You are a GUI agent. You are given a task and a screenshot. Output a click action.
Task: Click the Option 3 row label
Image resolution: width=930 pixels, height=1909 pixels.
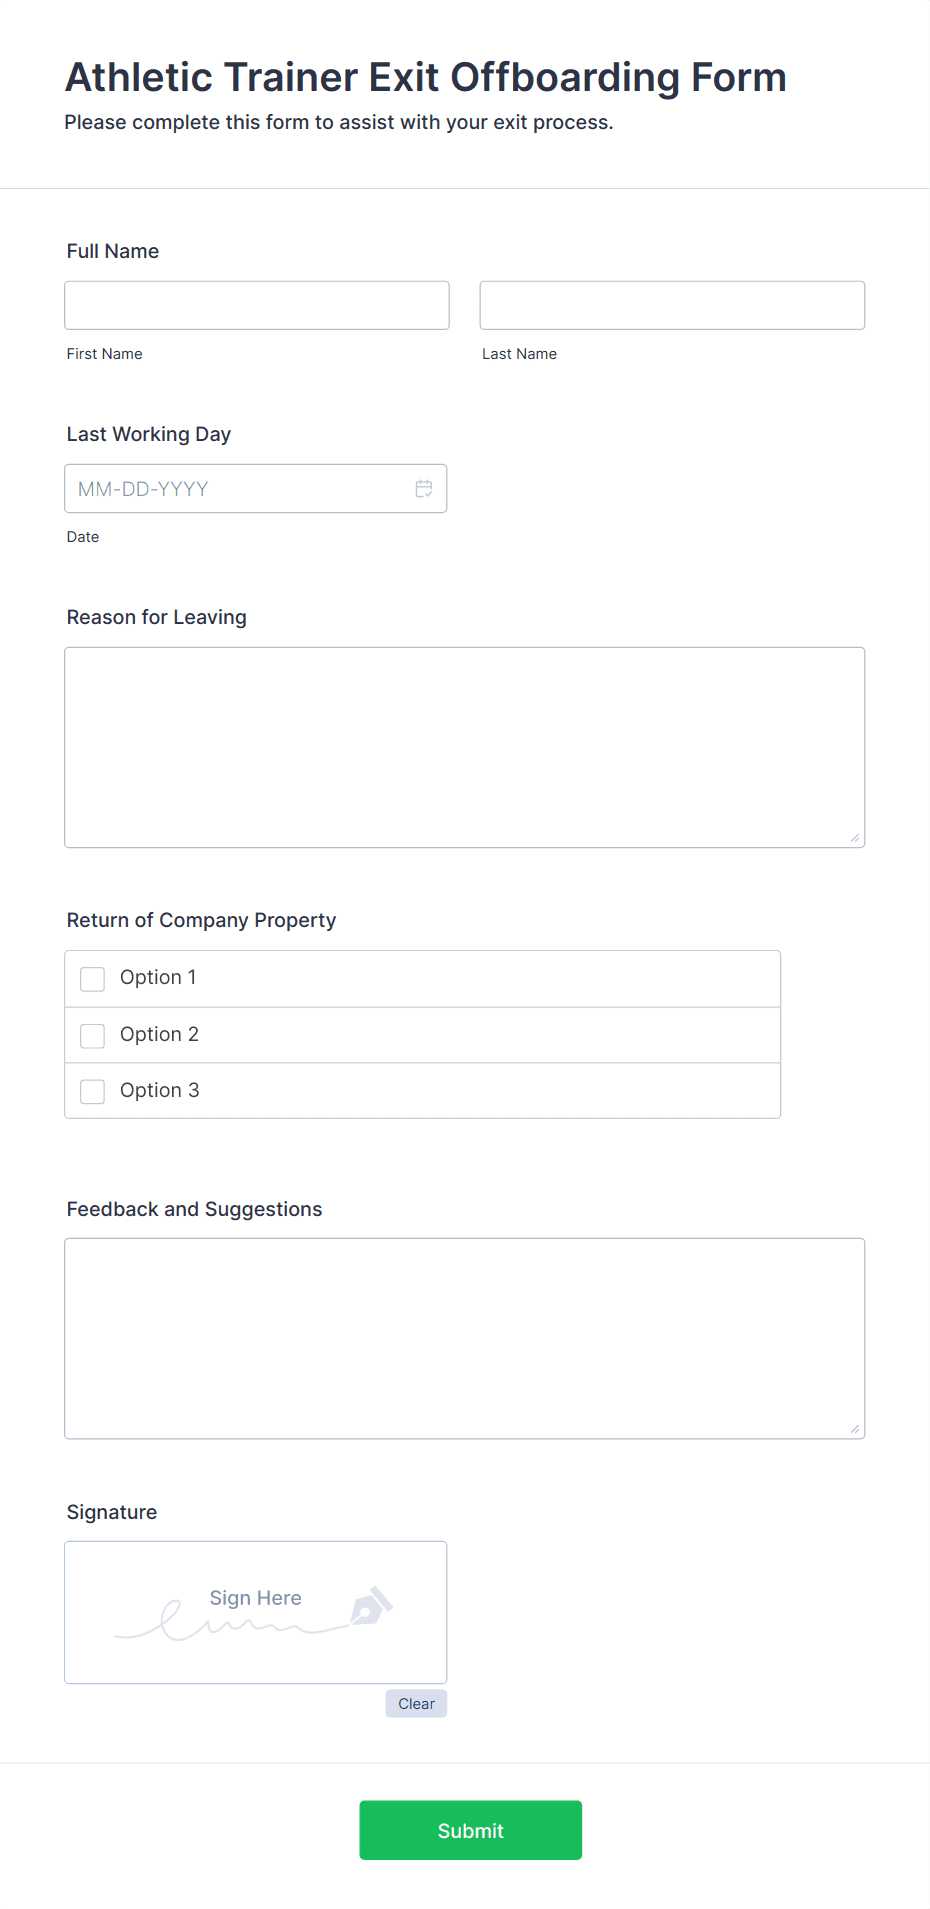point(160,1090)
